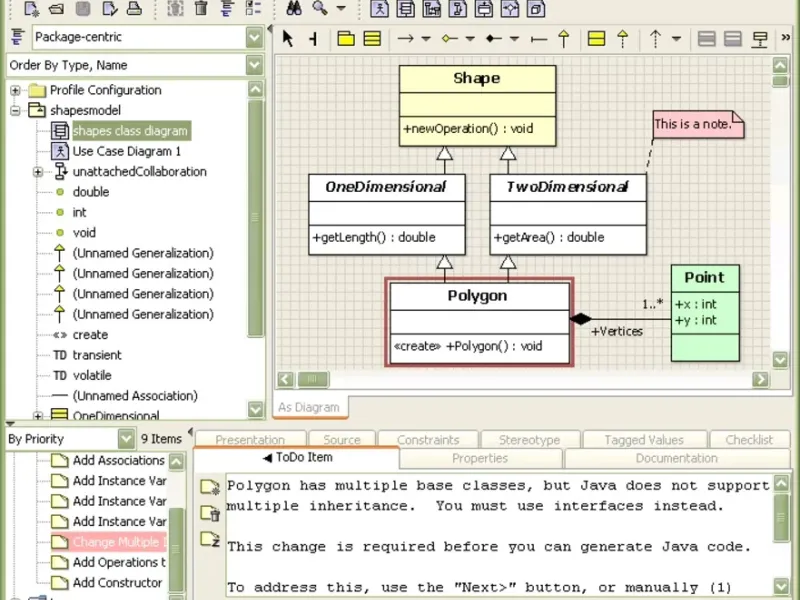Expand the Profile Configuration tree node

(x=15, y=91)
